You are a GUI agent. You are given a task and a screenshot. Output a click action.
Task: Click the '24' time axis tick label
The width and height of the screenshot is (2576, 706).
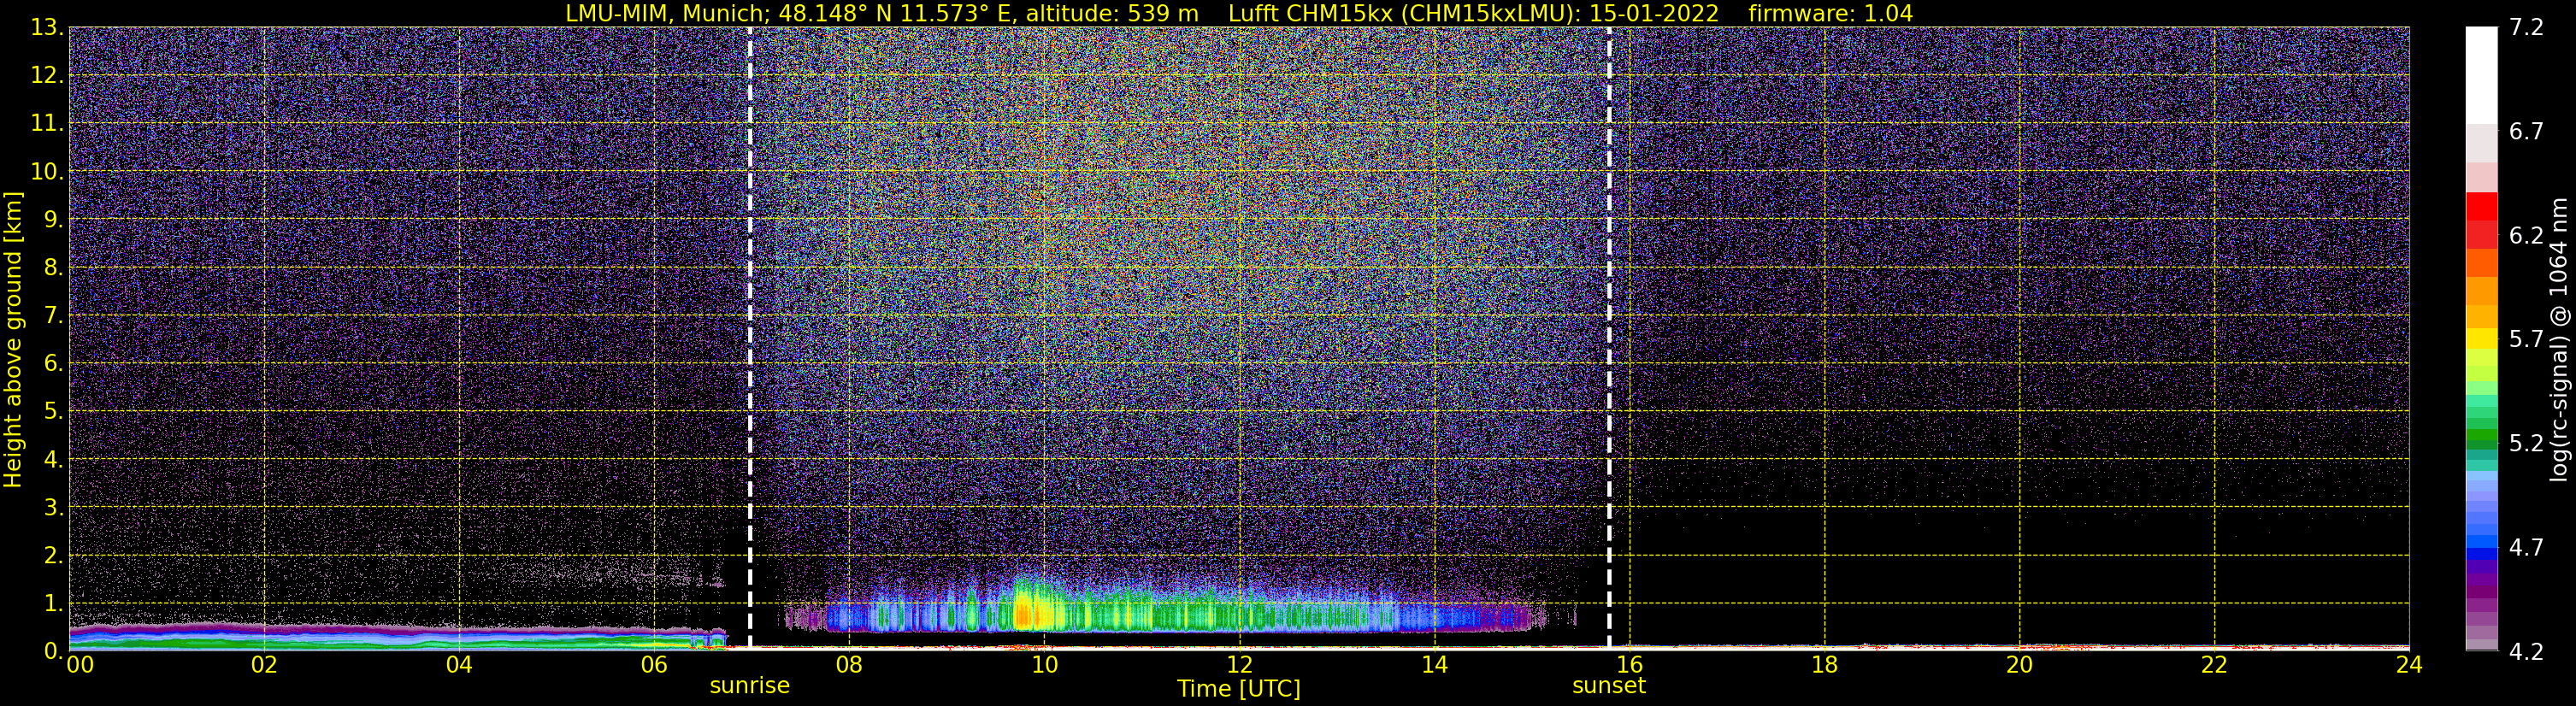click(x=2409, y=665)
